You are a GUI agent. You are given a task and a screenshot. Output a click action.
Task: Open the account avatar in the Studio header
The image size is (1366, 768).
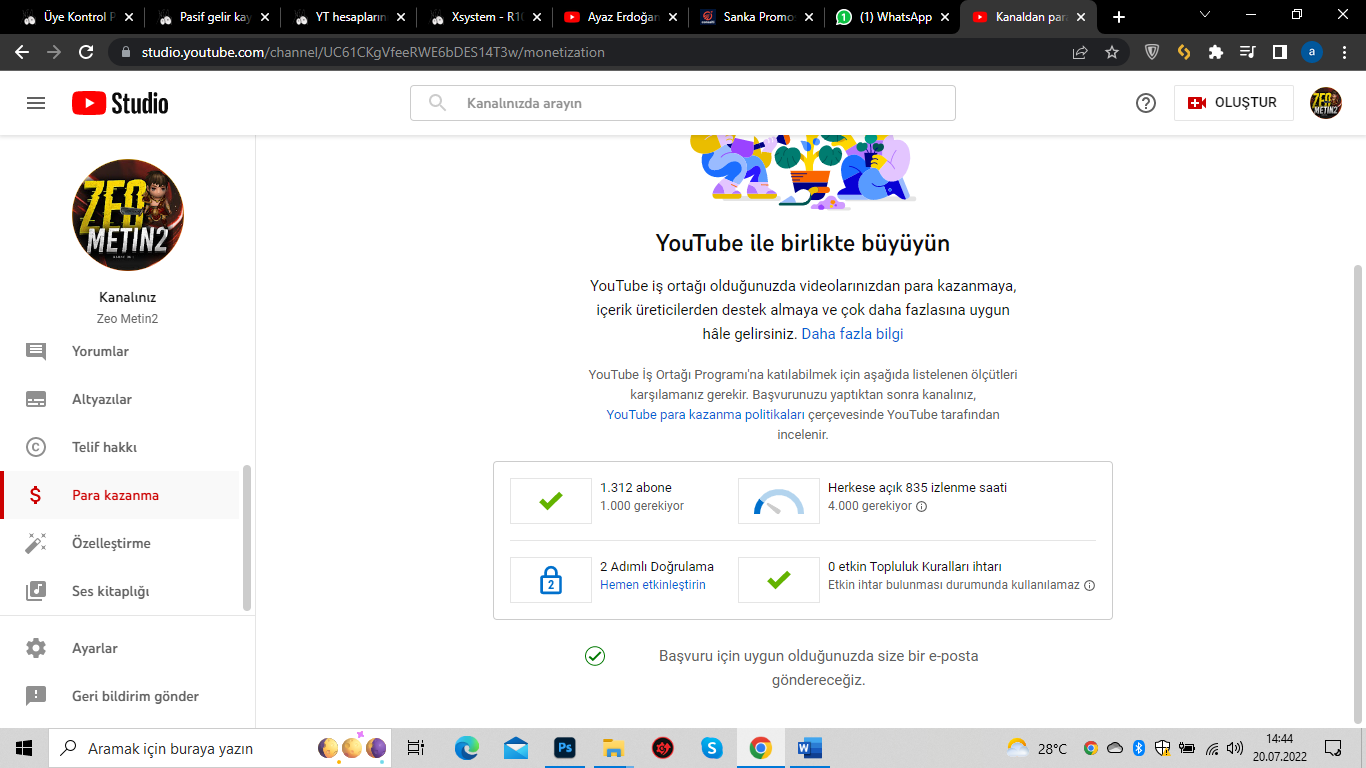click(x=1326, y=103)
